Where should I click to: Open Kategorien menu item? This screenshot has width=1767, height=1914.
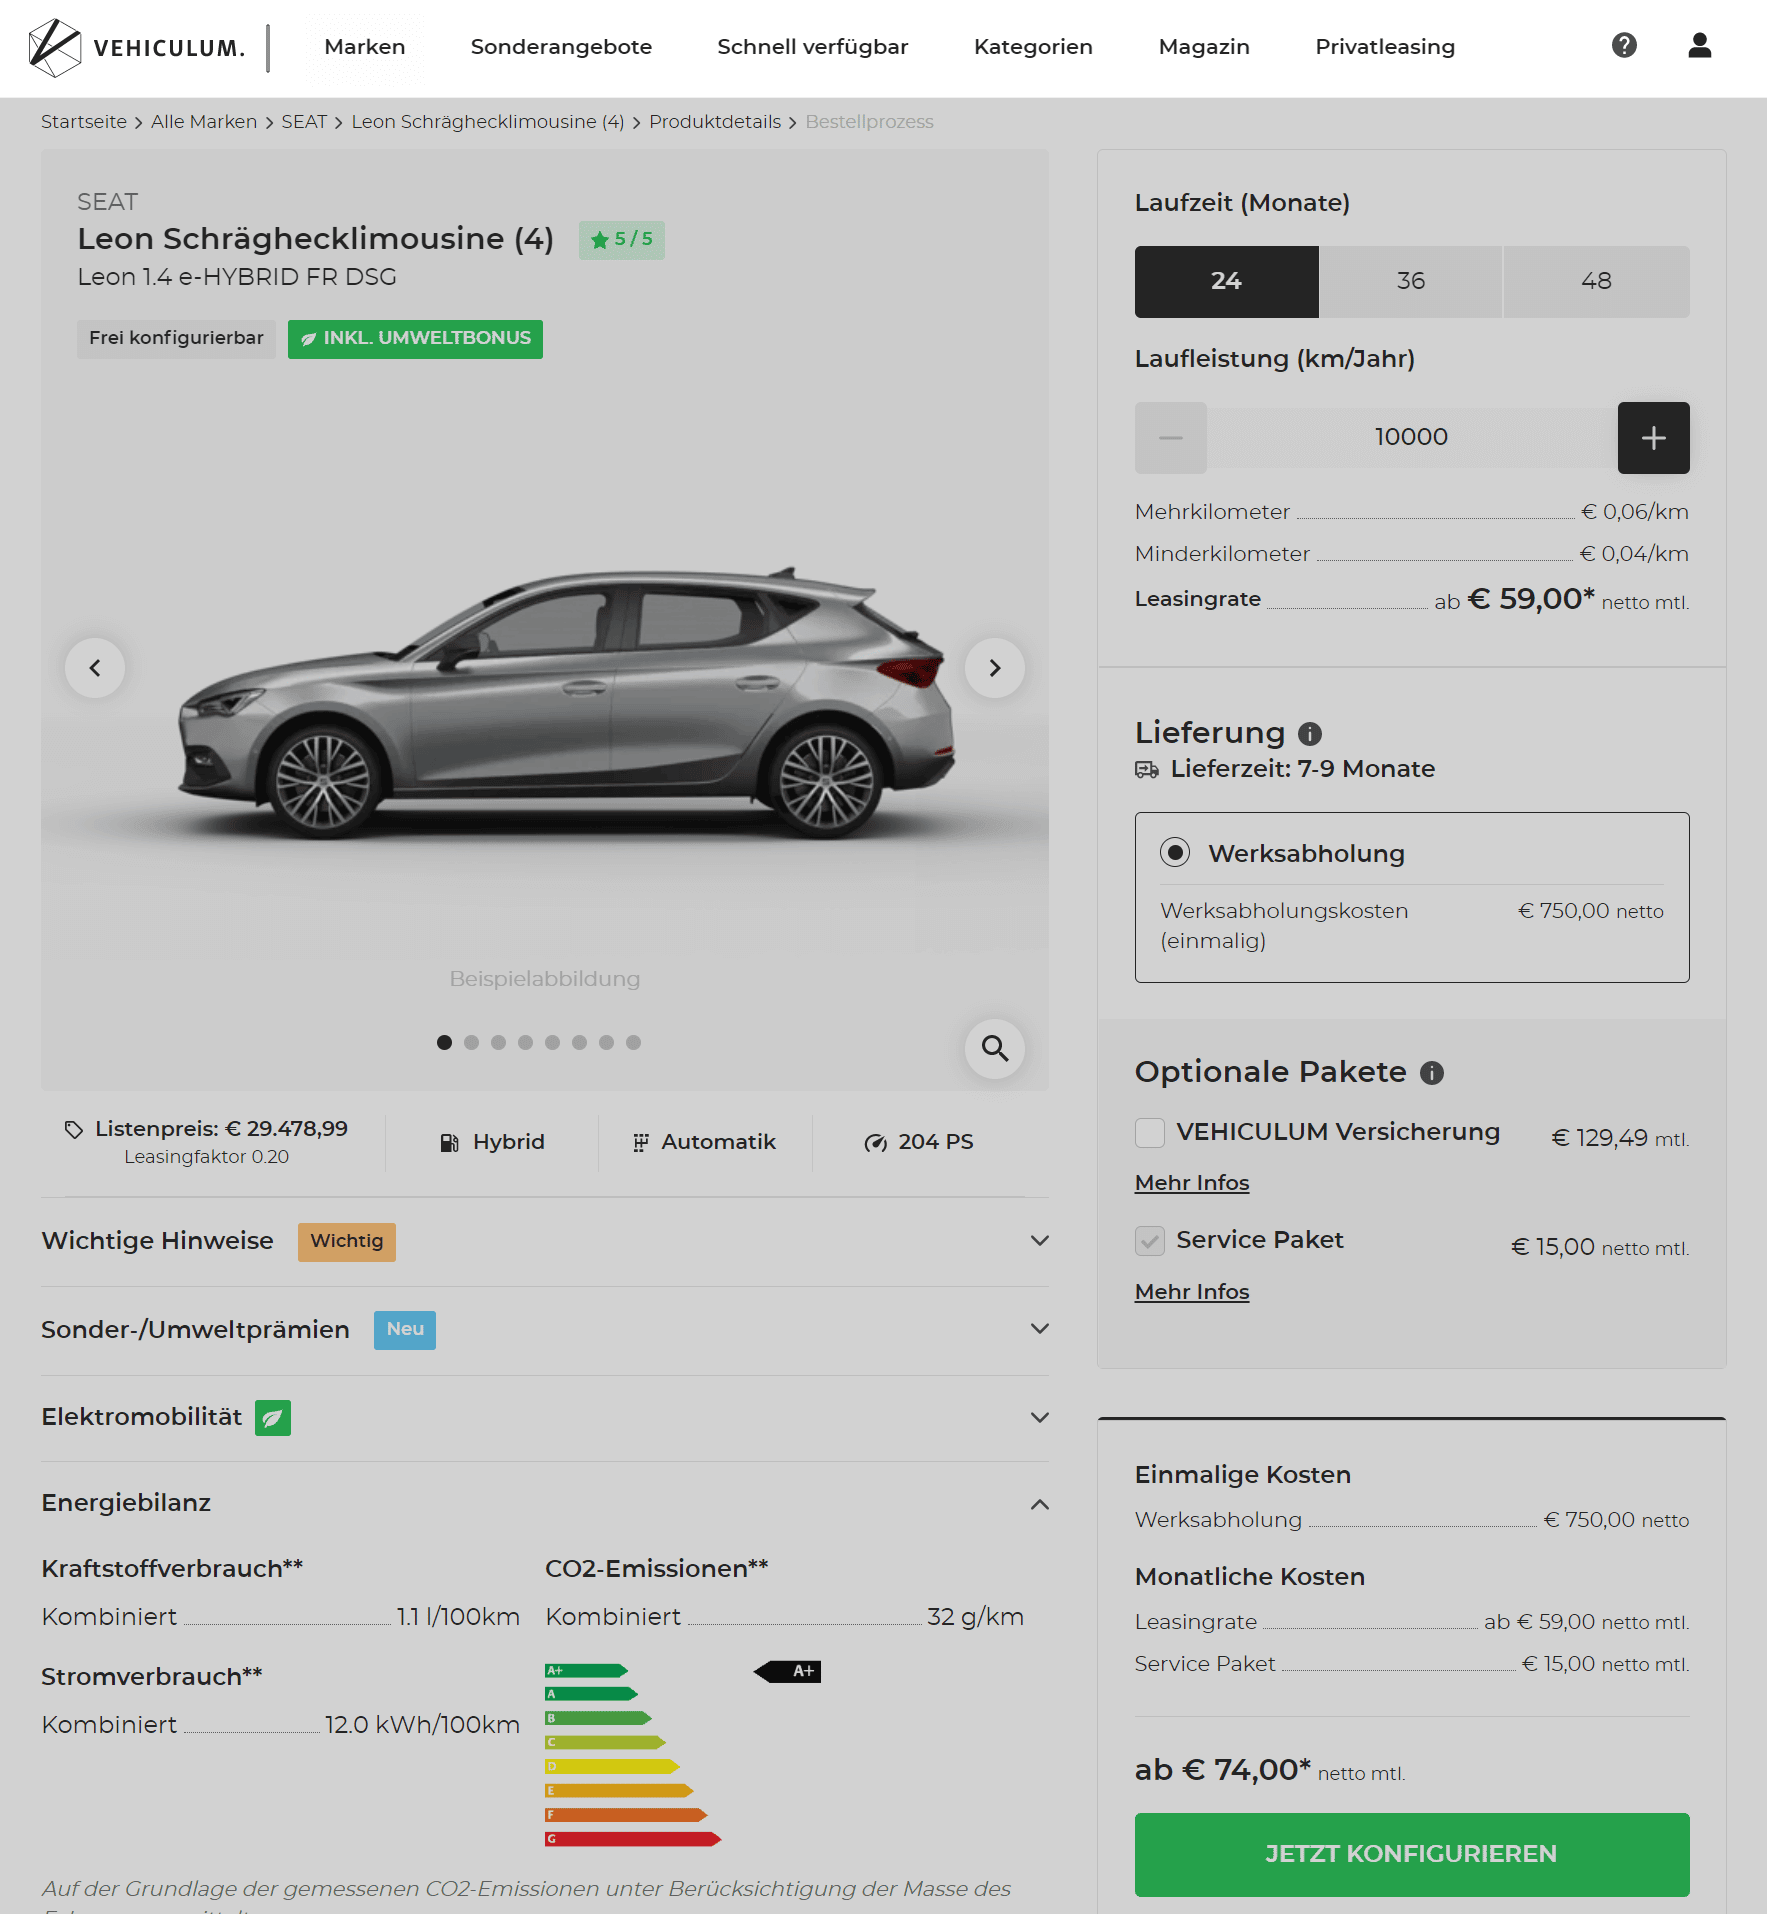coord(1033,47)
